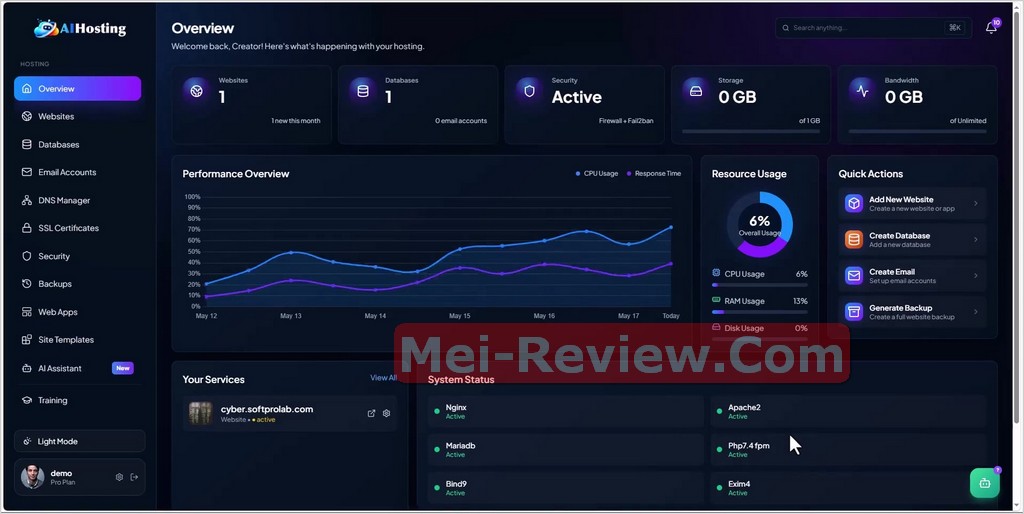Click the search magnifier icon

(786, 28)
